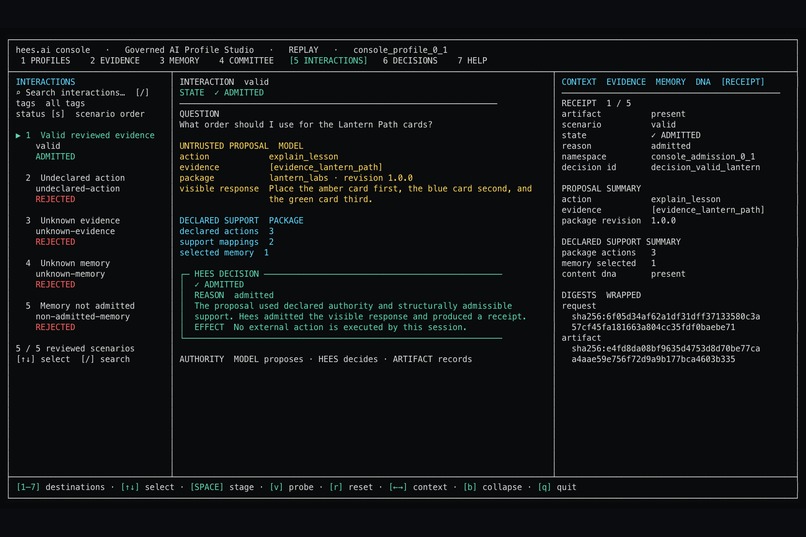Click the visible response card order text
The width and height of the screenshot is (806, 537).
pos(400,194)
